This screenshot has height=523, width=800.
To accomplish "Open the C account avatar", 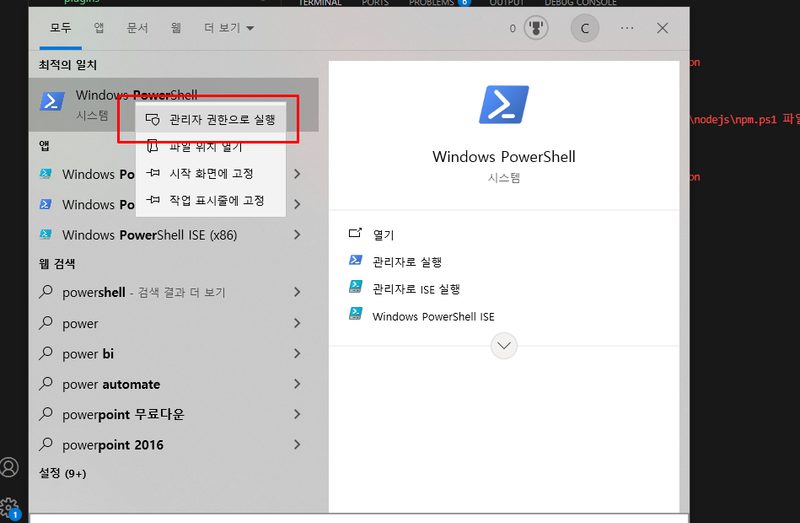I will click(x=585, y=29).
